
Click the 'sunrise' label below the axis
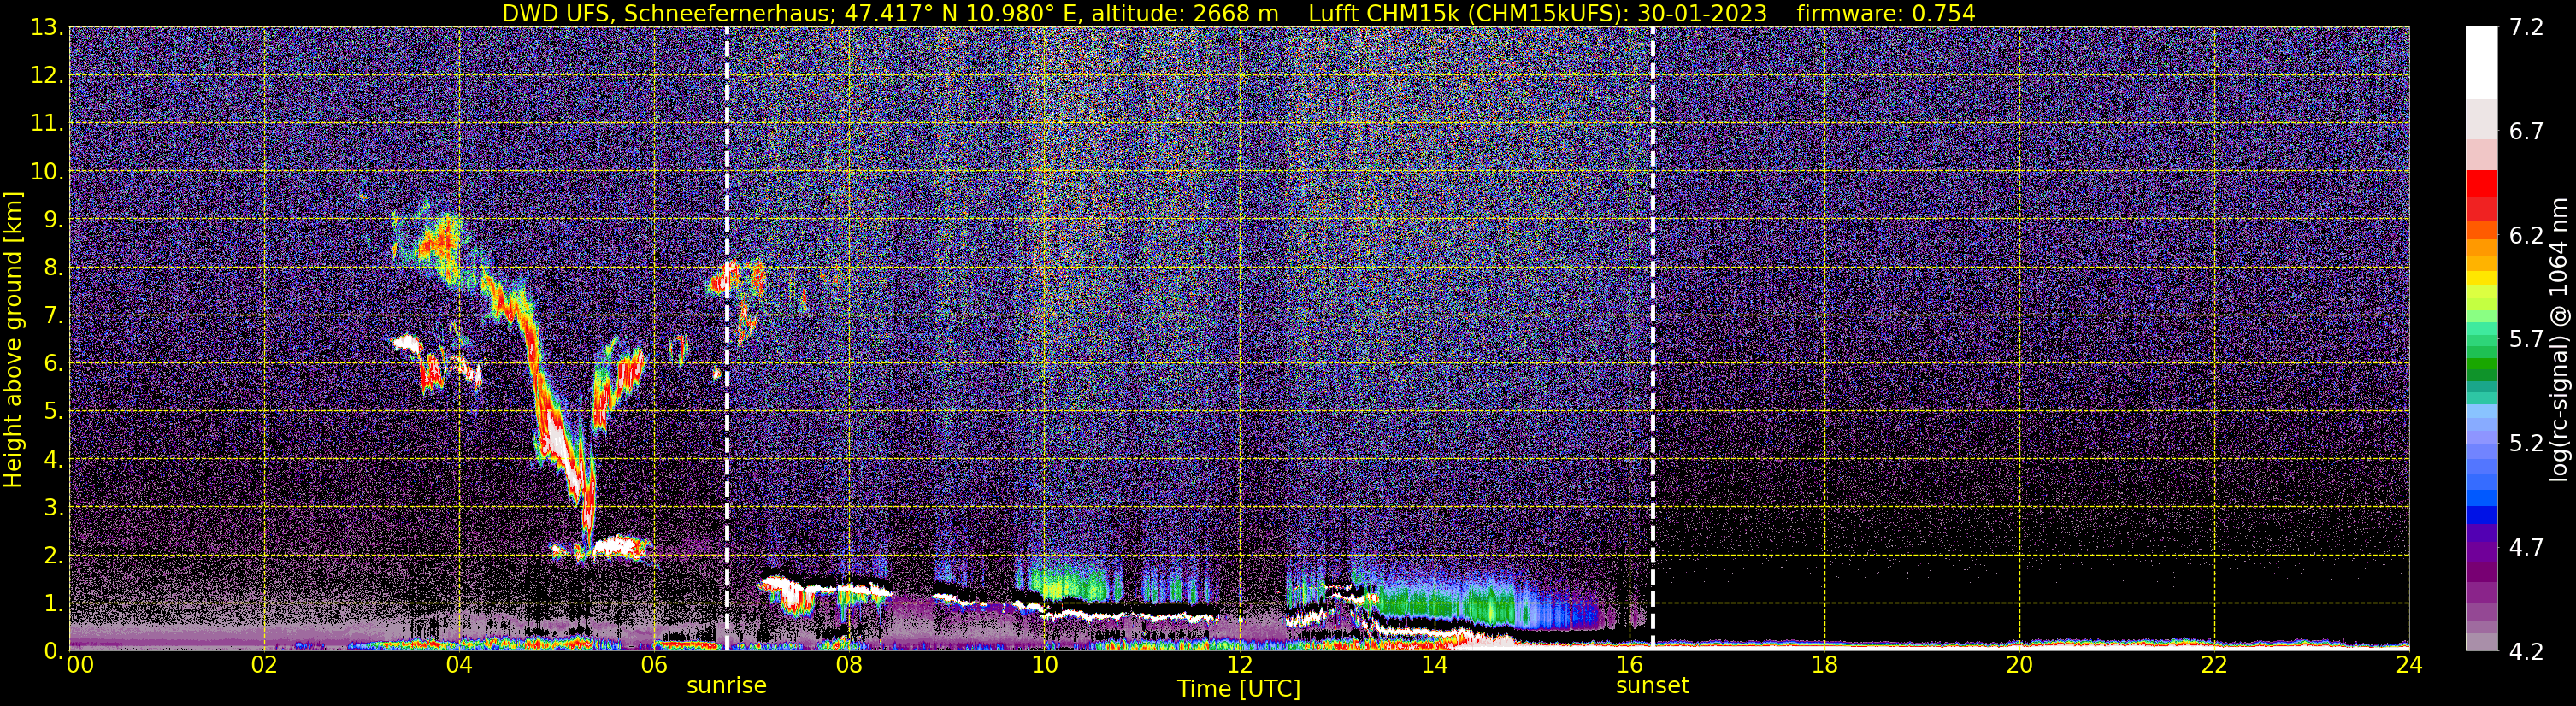[726, 686]
